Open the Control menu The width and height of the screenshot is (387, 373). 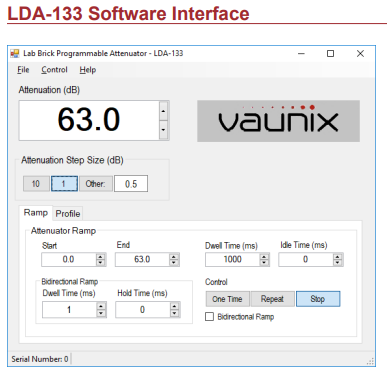54,70
